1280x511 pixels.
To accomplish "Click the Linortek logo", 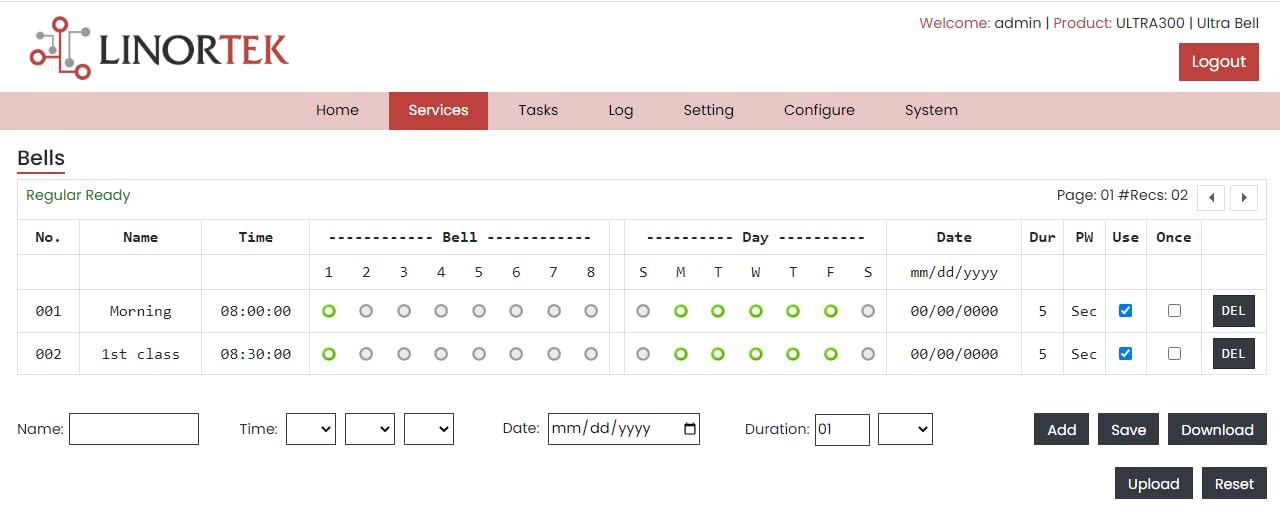I will pos(159,48).
